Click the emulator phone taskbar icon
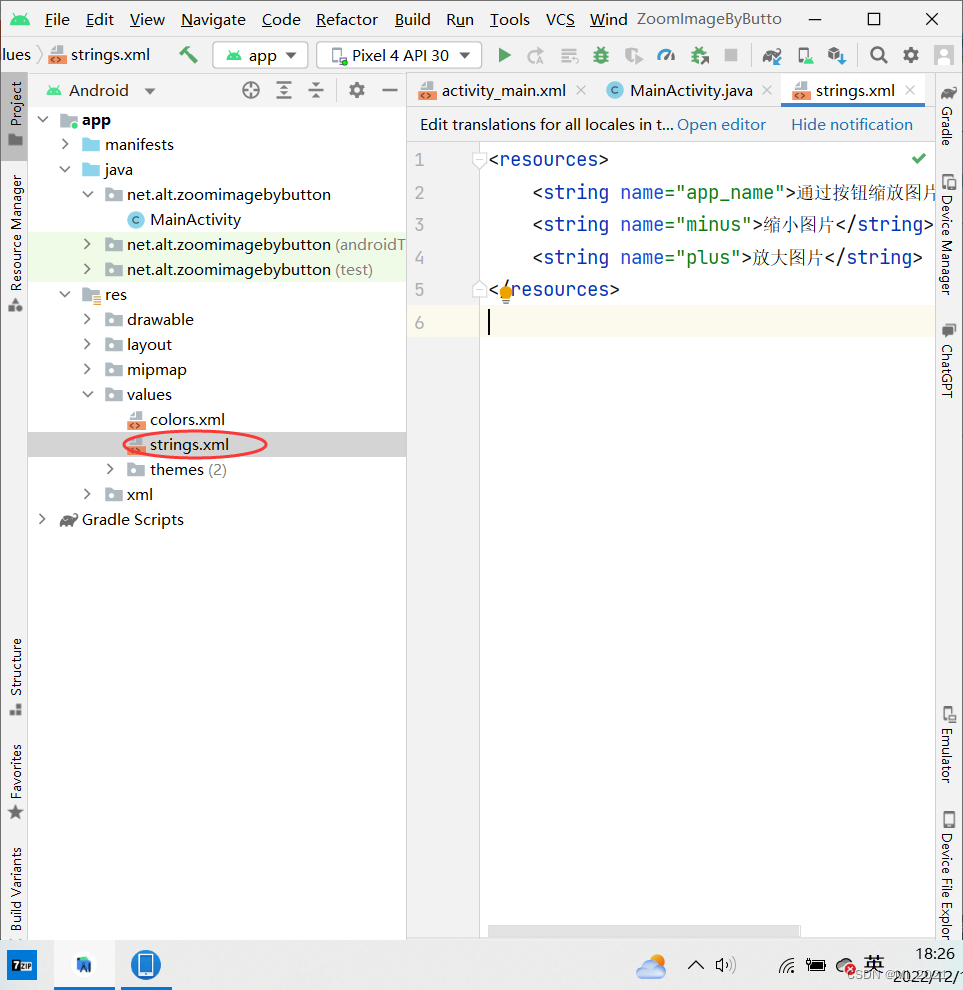 pyautogui.click(x=146, y=965)
